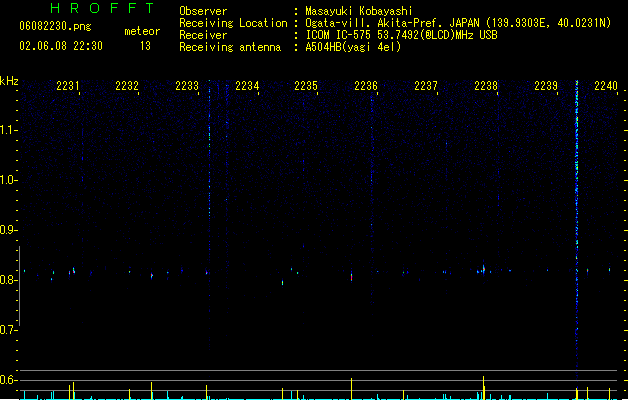Click the red meteor echo near 2236
The width and height of the screenshot is (629, 400).
click(351, 277)
